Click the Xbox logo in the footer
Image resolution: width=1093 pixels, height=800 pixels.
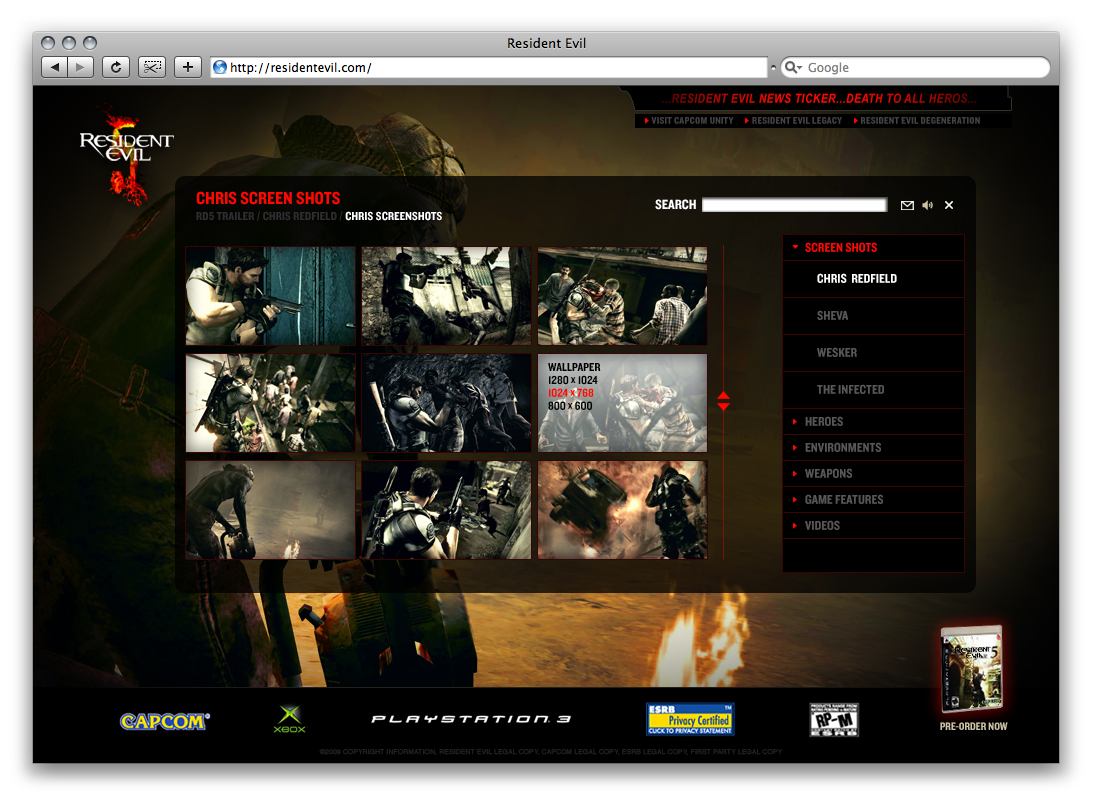(289, 719)
